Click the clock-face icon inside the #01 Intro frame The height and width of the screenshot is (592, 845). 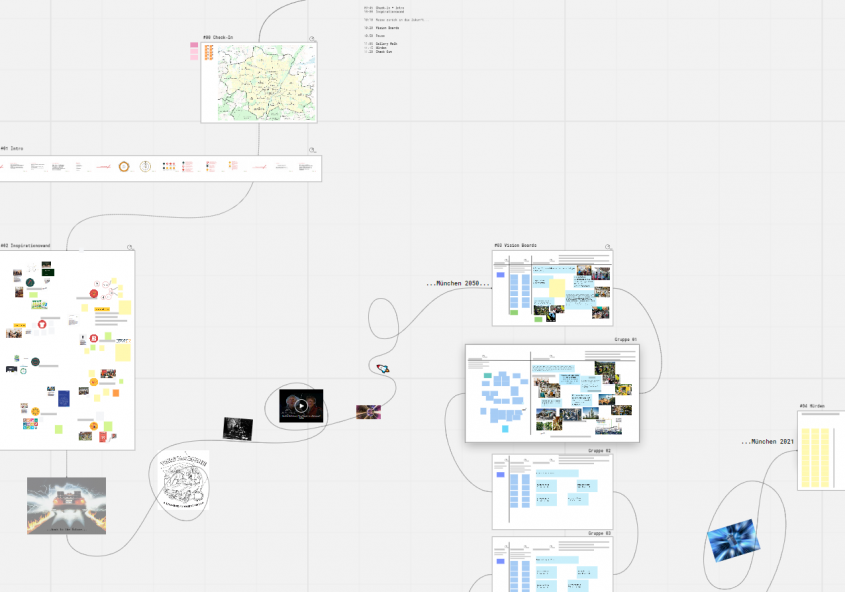pos(146,165)
